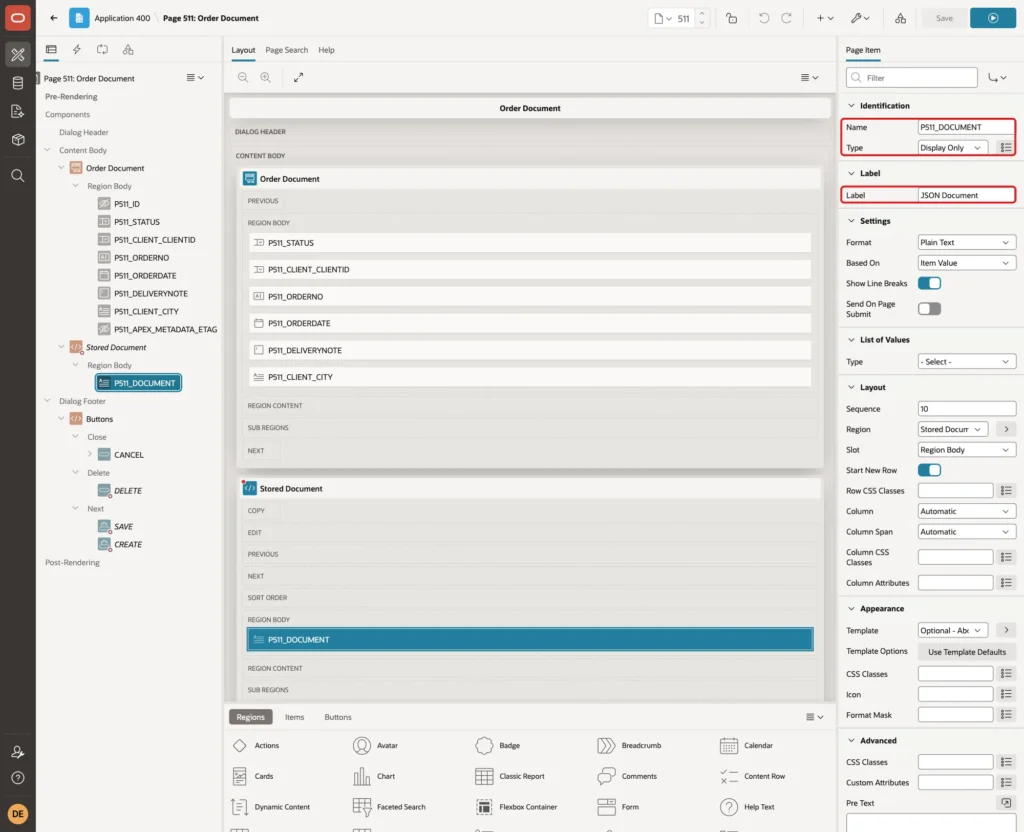Viewport: 1024px width, 832px height.
Task: Collapse the Order Document region in tree
Action: click(61, 168)
